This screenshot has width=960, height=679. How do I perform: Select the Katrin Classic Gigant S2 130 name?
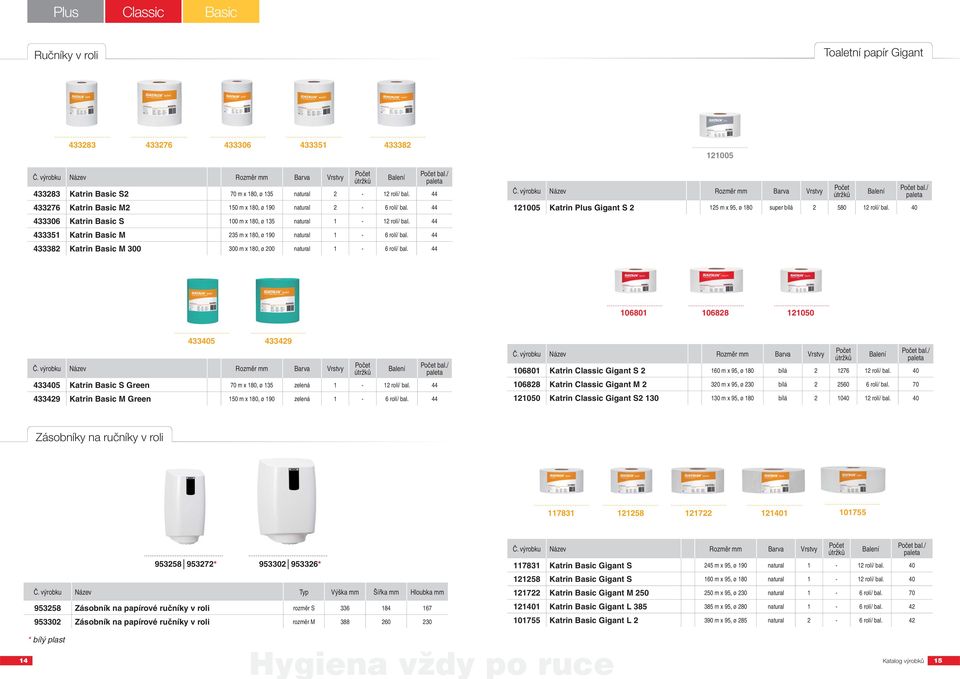[x=604, y=398]
